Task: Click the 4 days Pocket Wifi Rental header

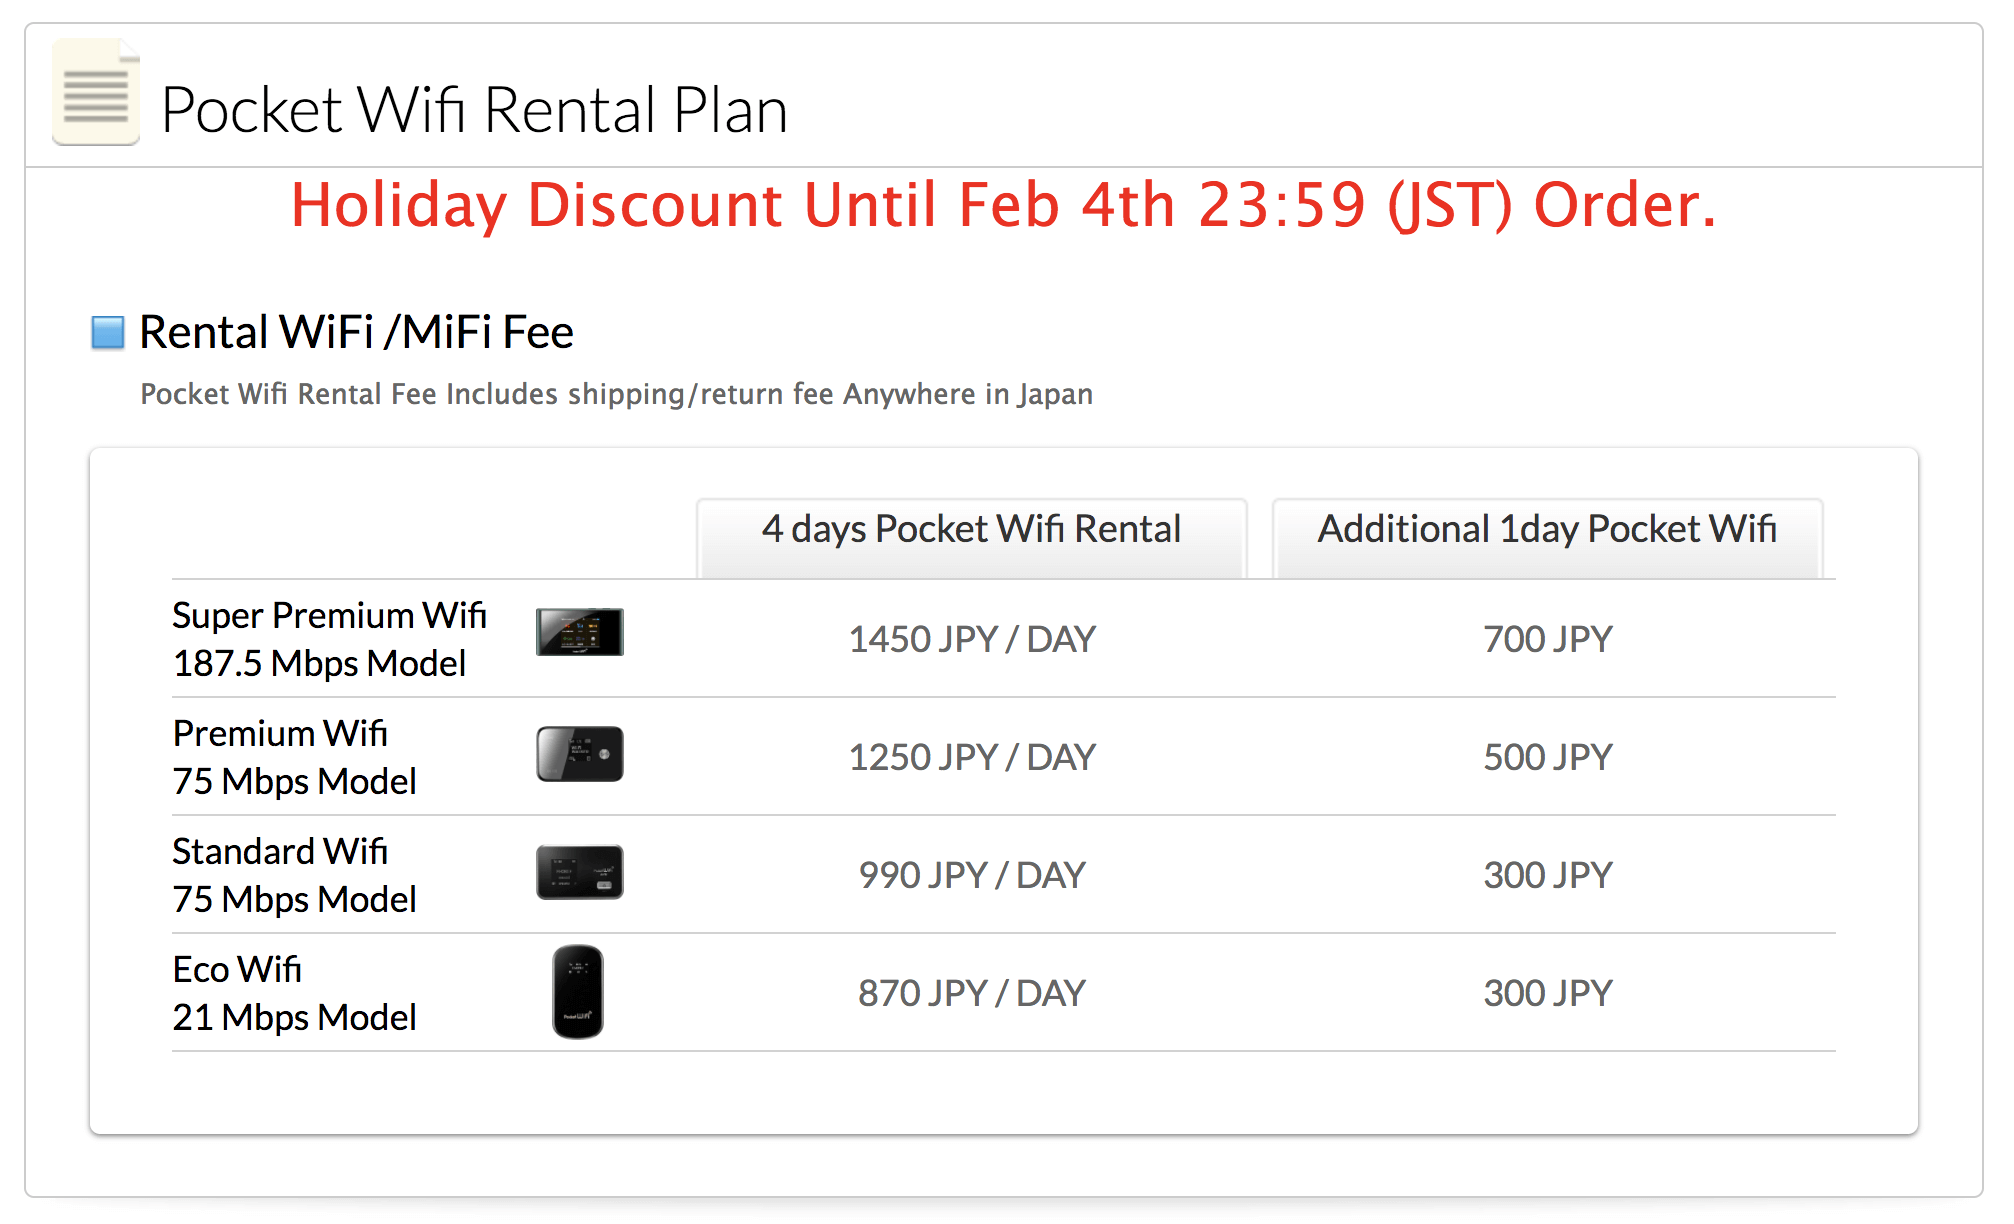Action: click(x=972, y=538)
